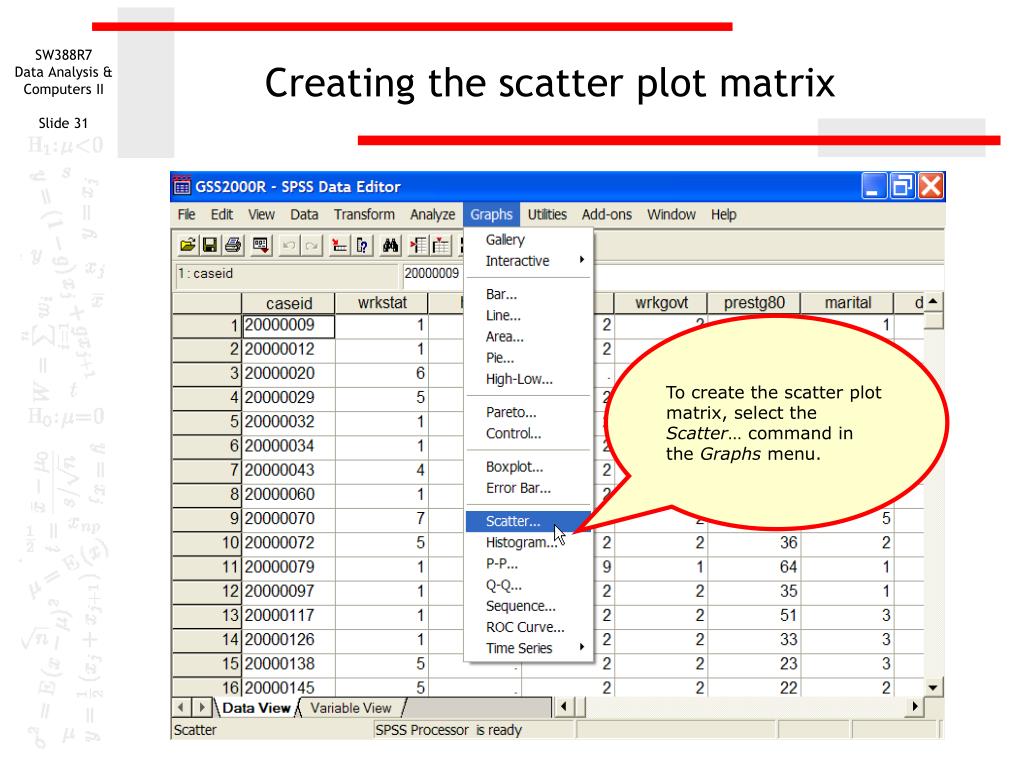
Task: Click the Graphs menu
Action: click(x=491, y=214)
